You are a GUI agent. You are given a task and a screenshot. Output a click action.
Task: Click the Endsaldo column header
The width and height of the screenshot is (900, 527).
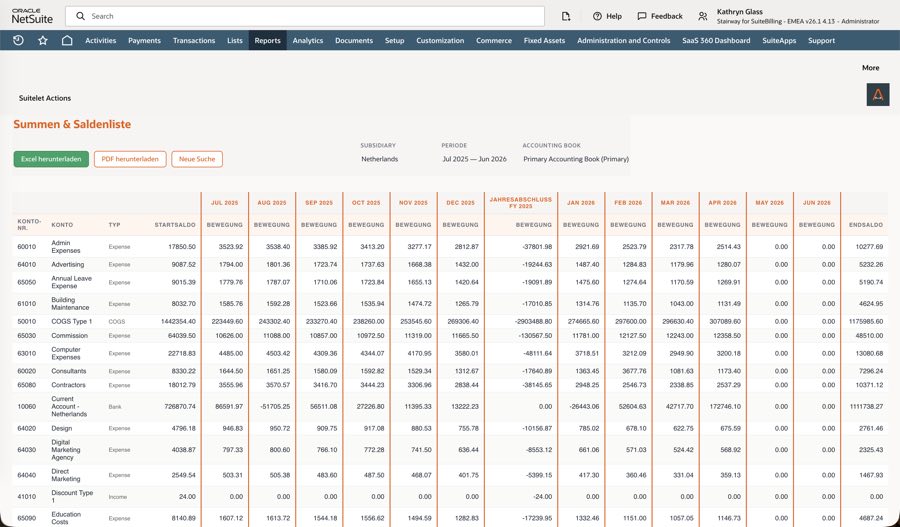point(866,225)
